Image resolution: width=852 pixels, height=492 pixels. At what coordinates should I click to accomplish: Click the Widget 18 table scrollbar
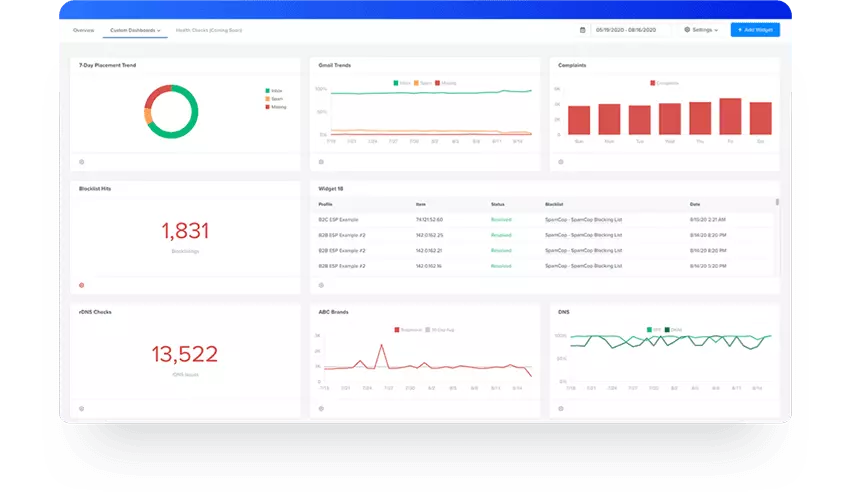point(777,203)
